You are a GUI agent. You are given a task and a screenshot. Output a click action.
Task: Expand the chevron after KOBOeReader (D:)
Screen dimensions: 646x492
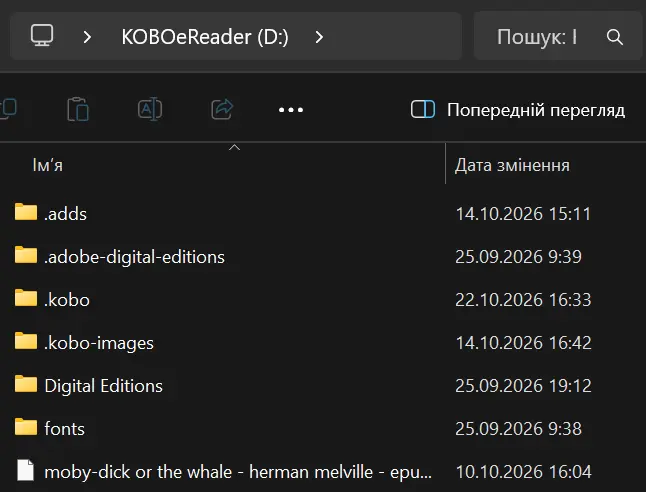[319, 37]
